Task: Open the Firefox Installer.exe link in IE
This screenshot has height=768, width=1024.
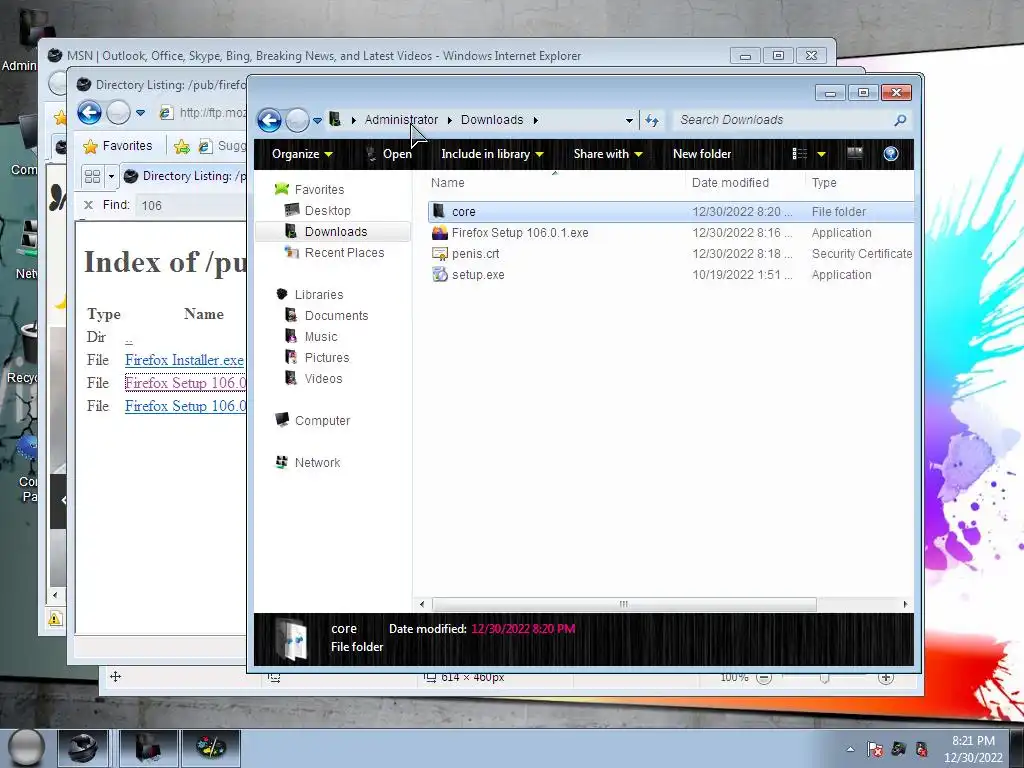Action: coord(184,360)
